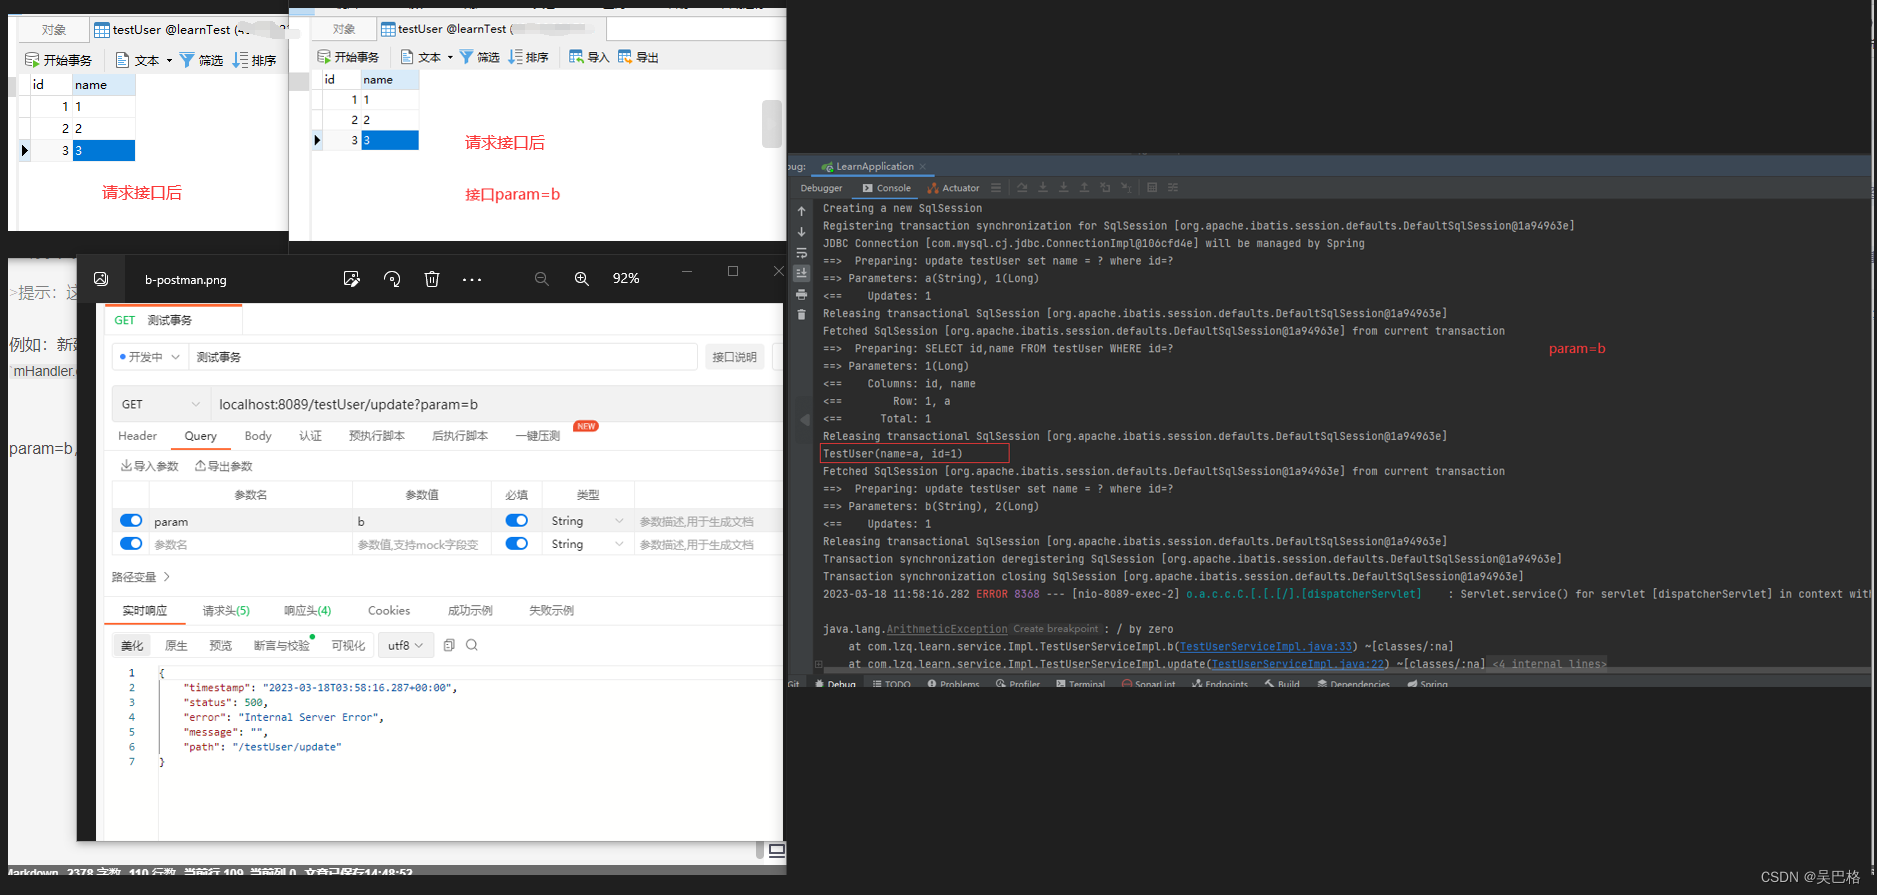This screenshot has width=1877, height=895.
Task: Select the 原生 response view
Action: pyautogui.click(x=176, y=646)
